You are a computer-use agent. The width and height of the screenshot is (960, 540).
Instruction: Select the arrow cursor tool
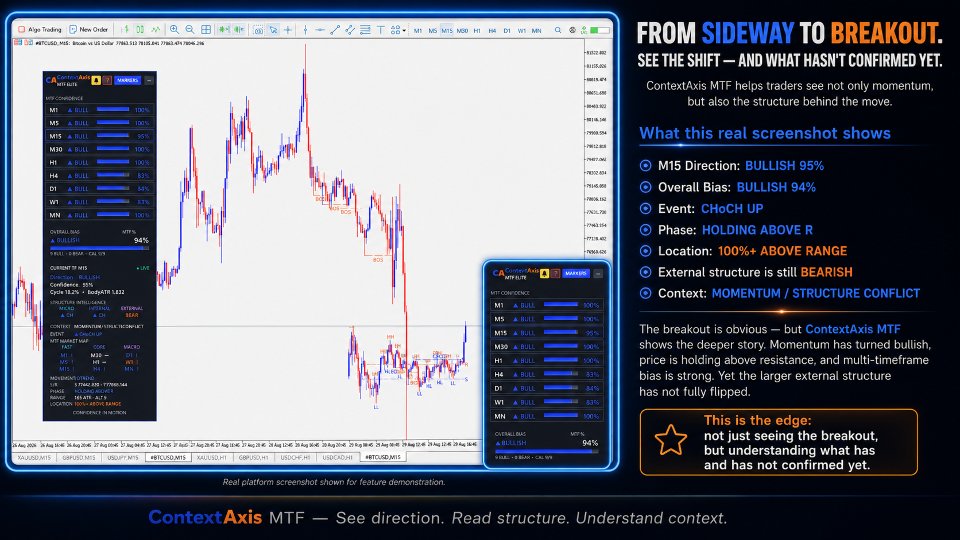(x=274, y=29)
